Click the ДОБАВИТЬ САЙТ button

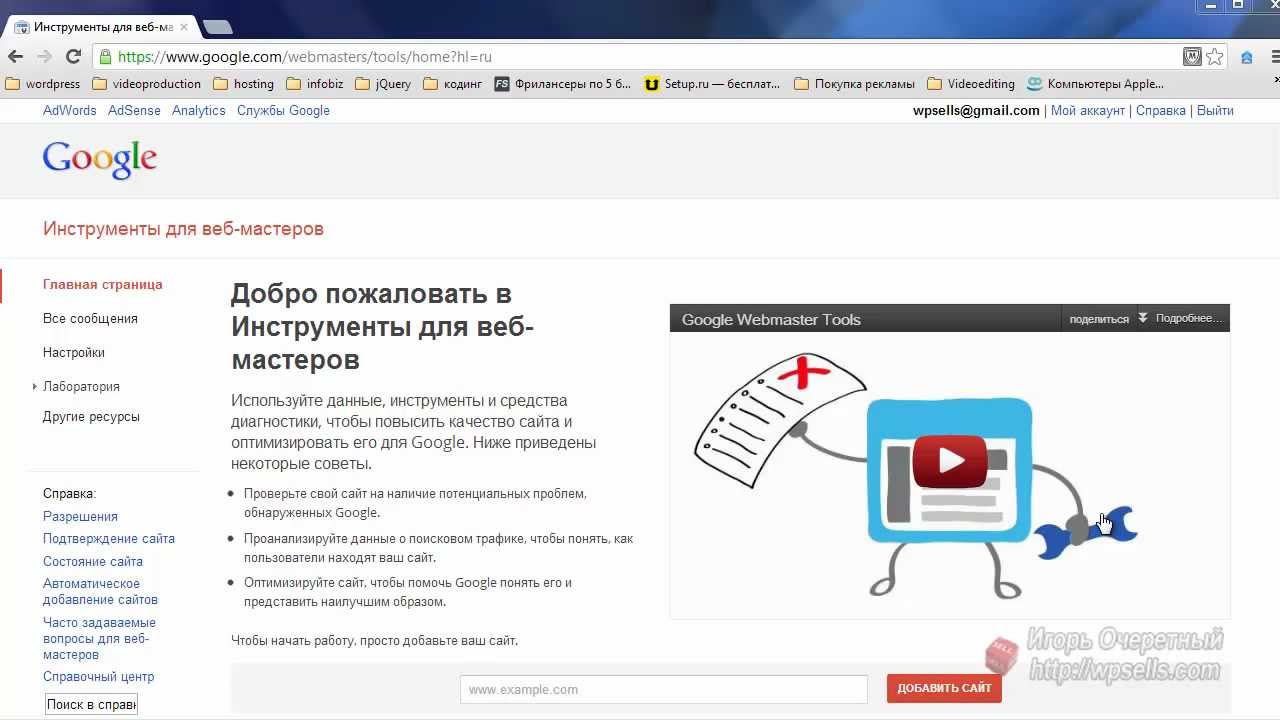tap(944, 688)
